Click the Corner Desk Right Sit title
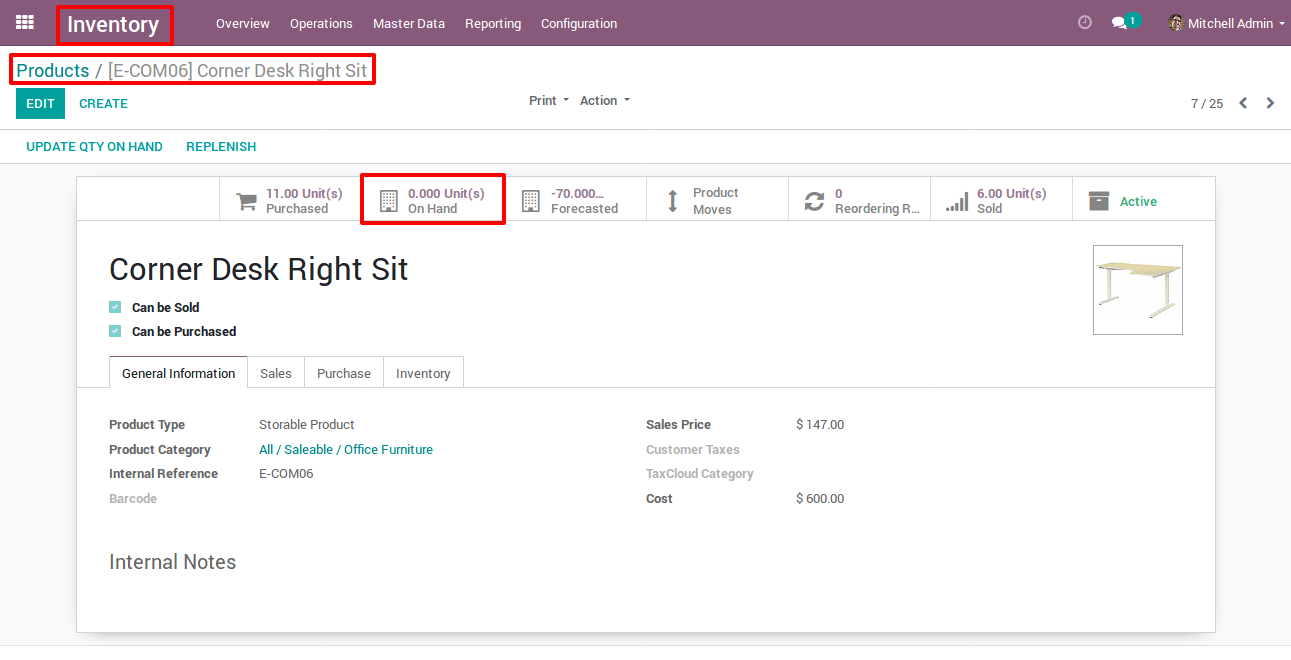 click(259, 269)
